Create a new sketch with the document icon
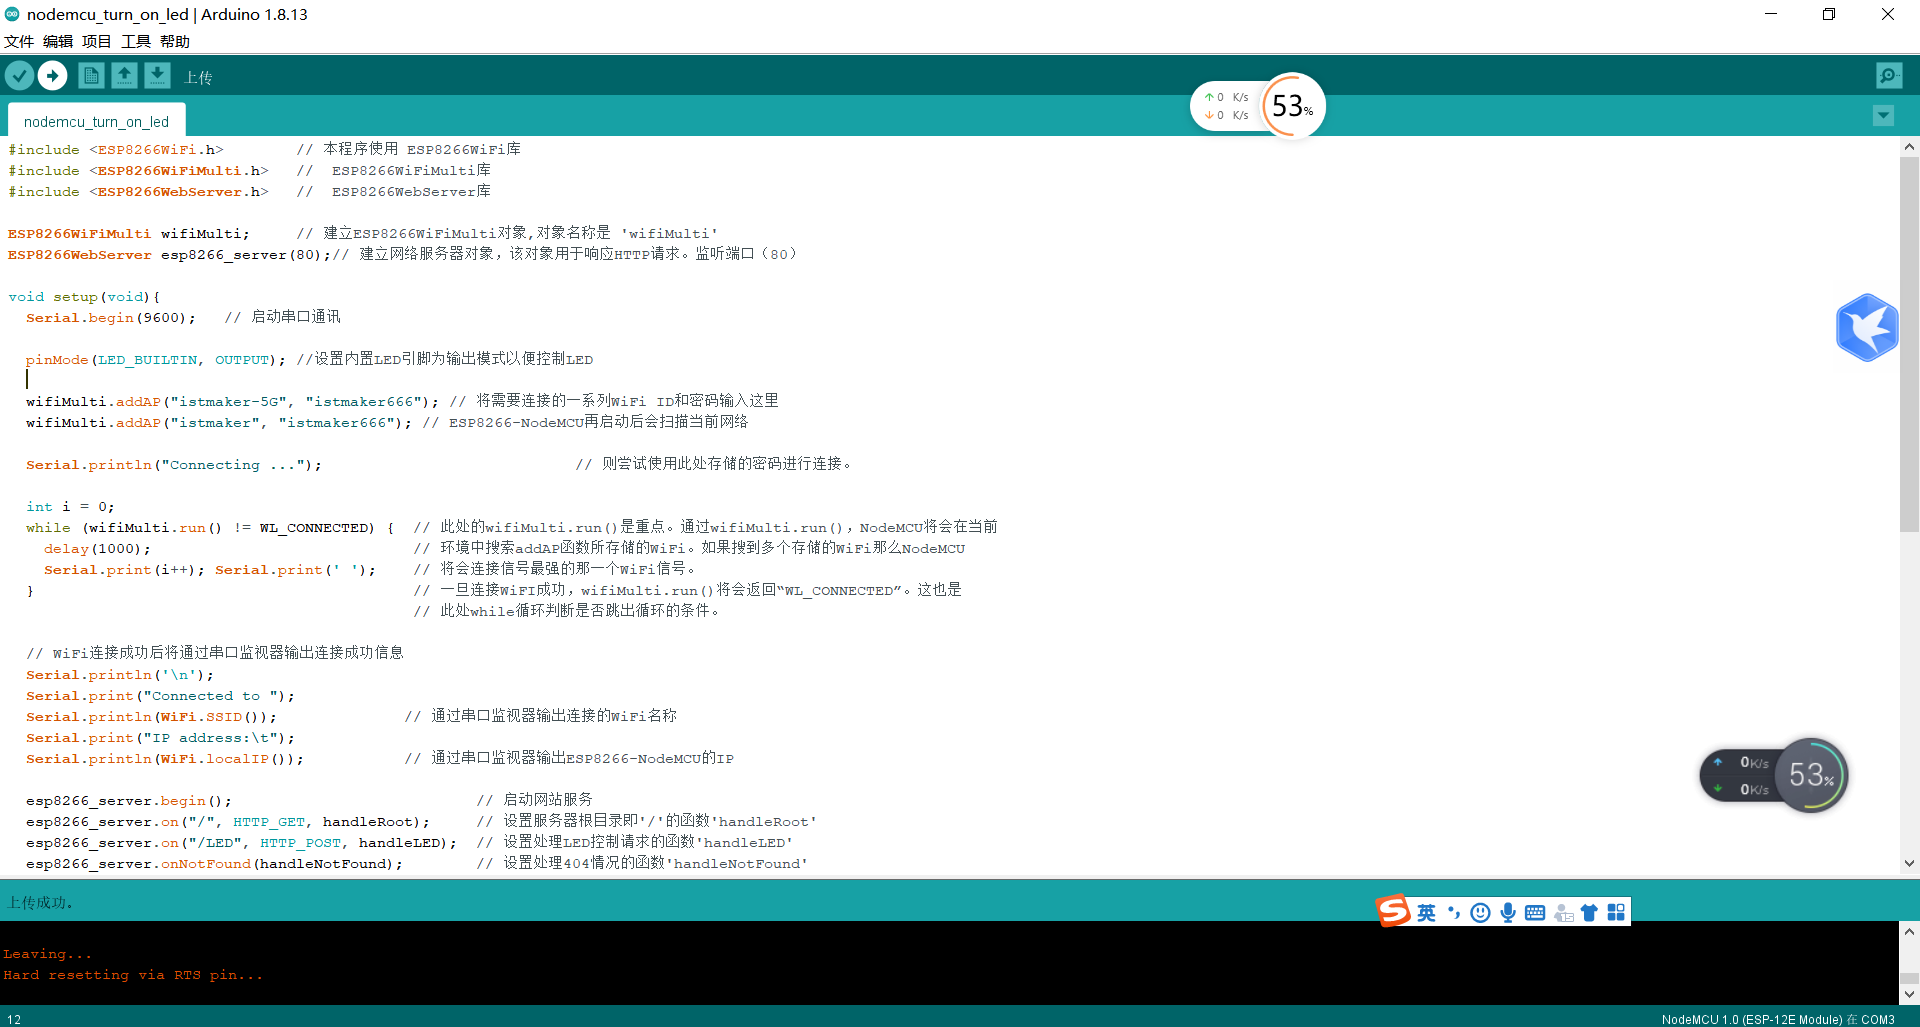The width and height of the screenshot is (1920, 1027). click(90, 75)
